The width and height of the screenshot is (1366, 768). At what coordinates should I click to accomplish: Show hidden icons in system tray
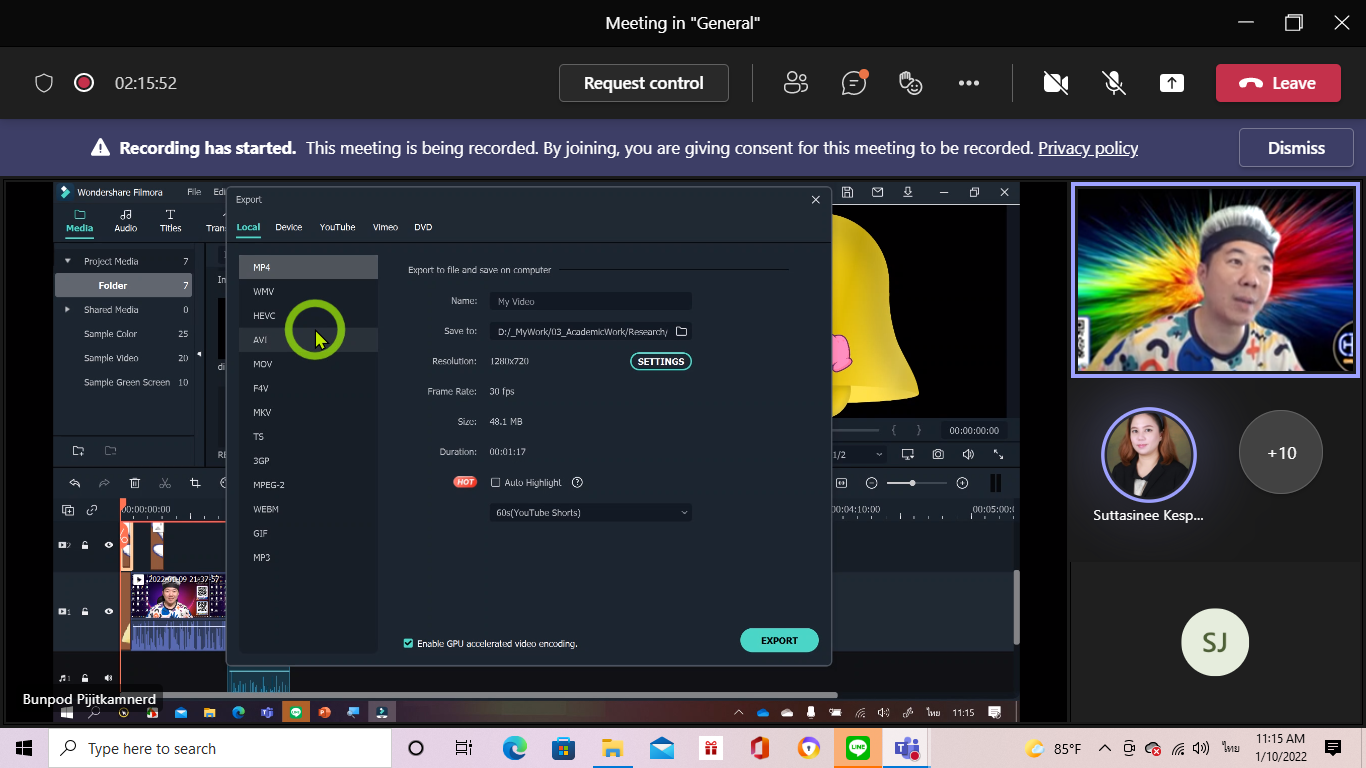(1105, 748)
